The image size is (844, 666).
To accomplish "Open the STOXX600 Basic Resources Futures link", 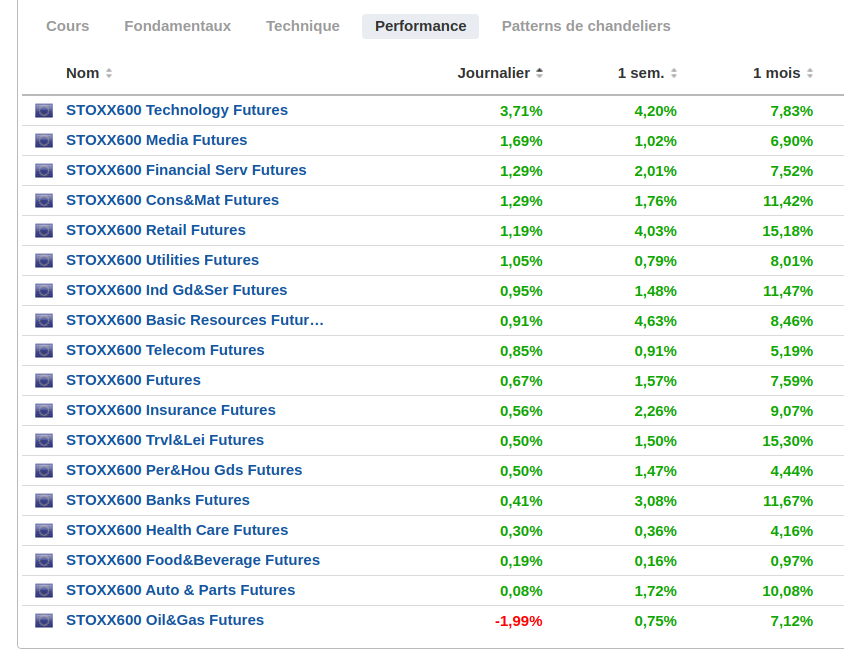I will (x=195, y=320).
